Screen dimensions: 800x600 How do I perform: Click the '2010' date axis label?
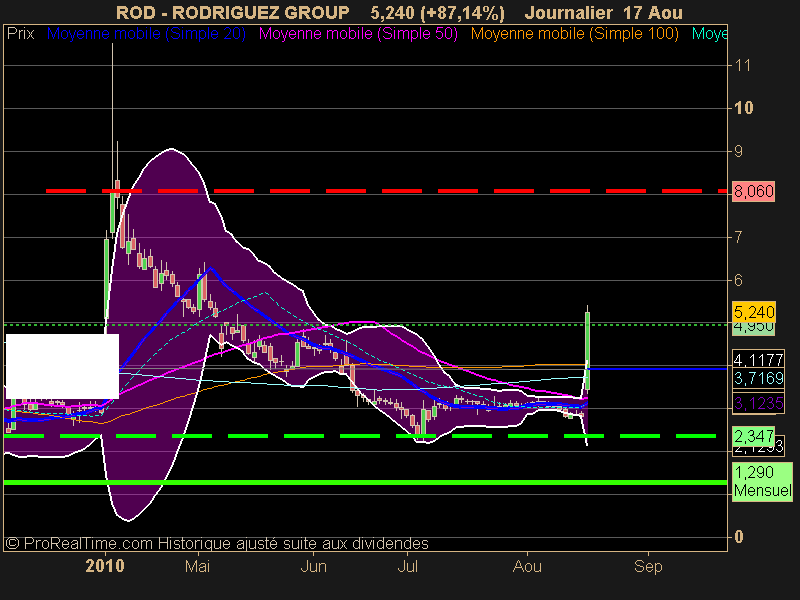pyautogui.click(x=105, y=566)
